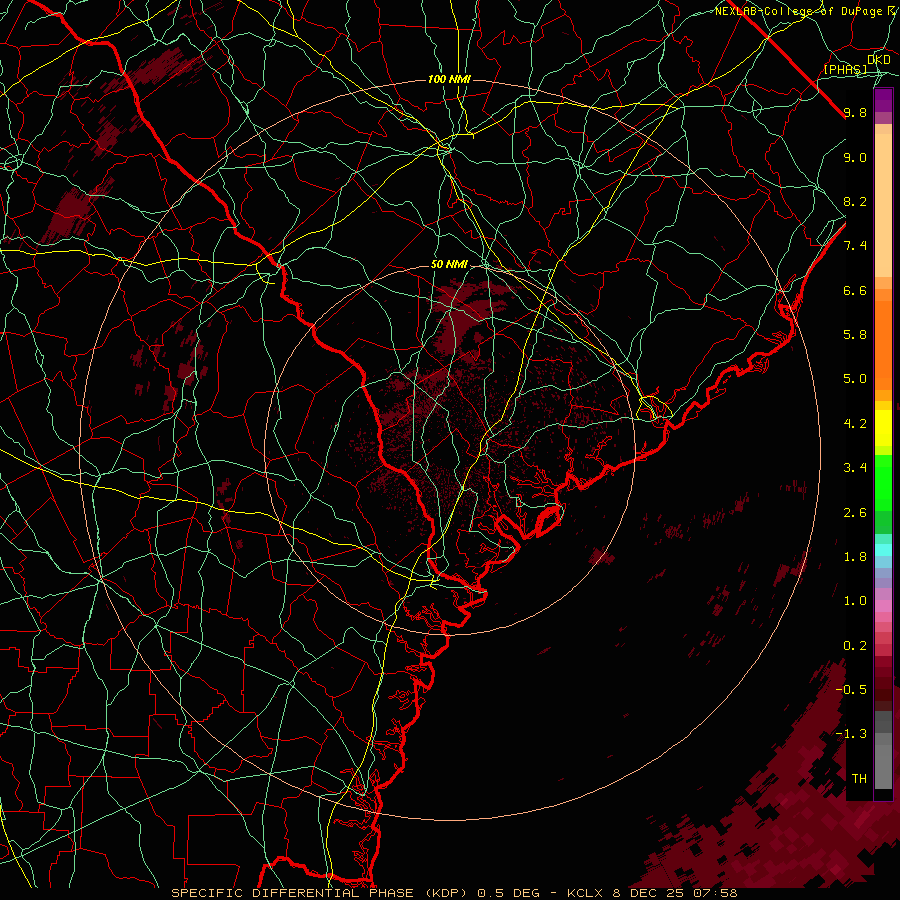
Task: Click the 100 NMI range ring label
Action: point(449,79)
